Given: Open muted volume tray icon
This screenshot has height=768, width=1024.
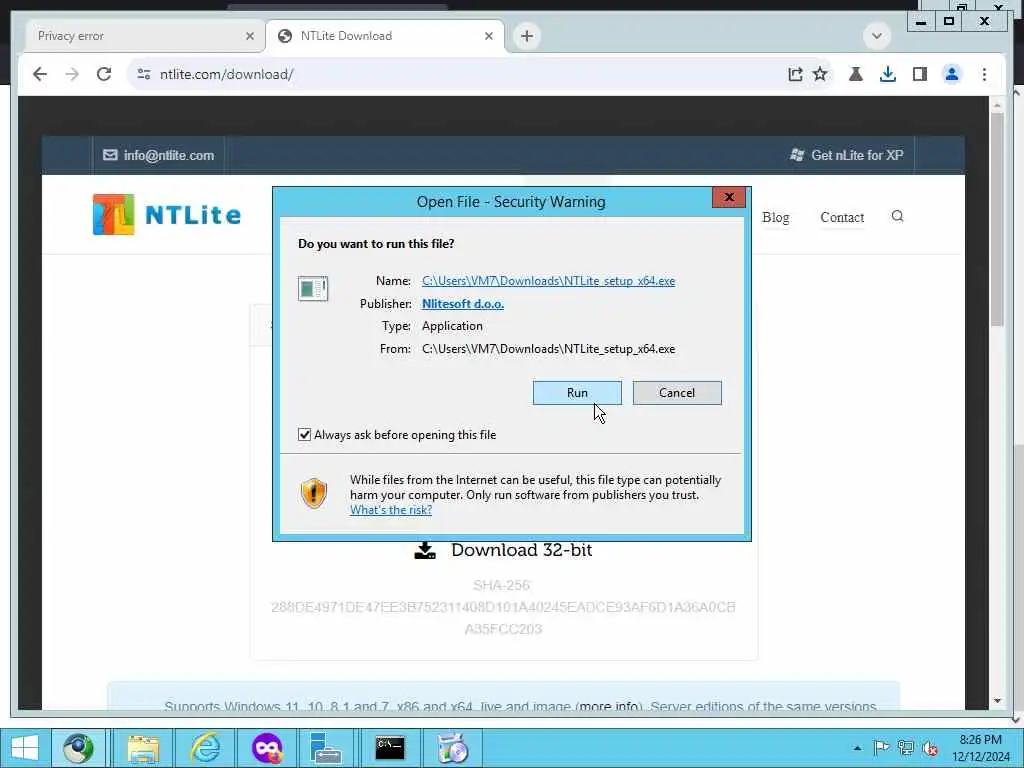Looking at the screenshot, I should [930, 748].
